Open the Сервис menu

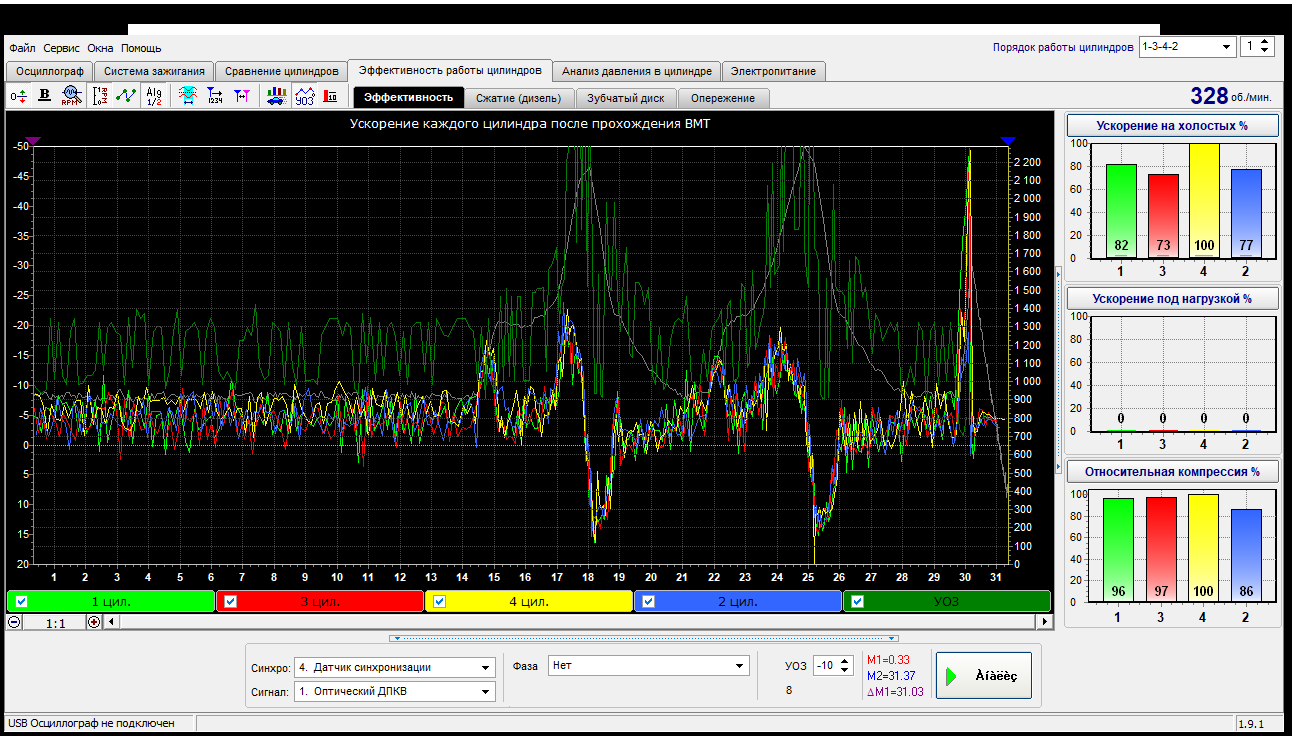tap(62, 48)
